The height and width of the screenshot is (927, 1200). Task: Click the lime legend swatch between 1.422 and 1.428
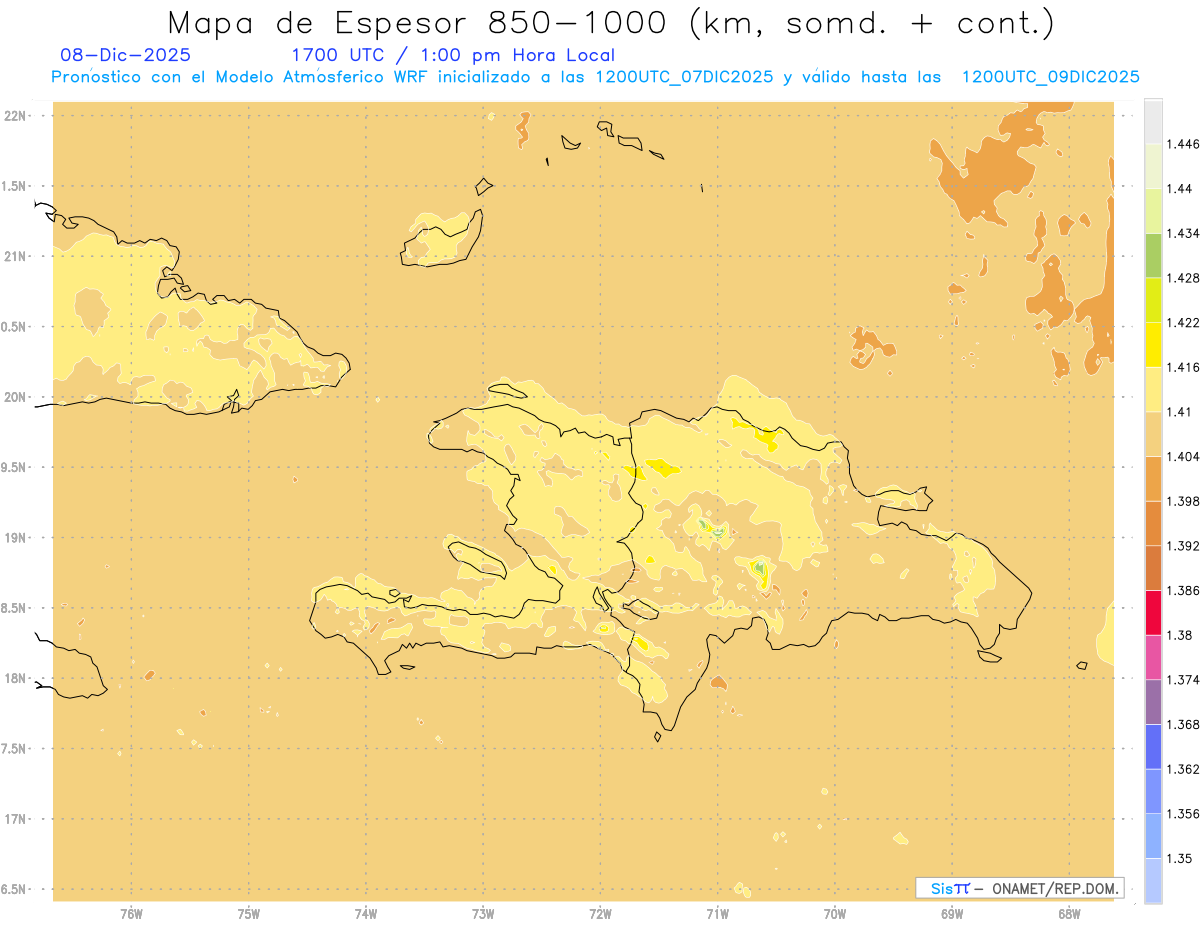(1153, 300)
